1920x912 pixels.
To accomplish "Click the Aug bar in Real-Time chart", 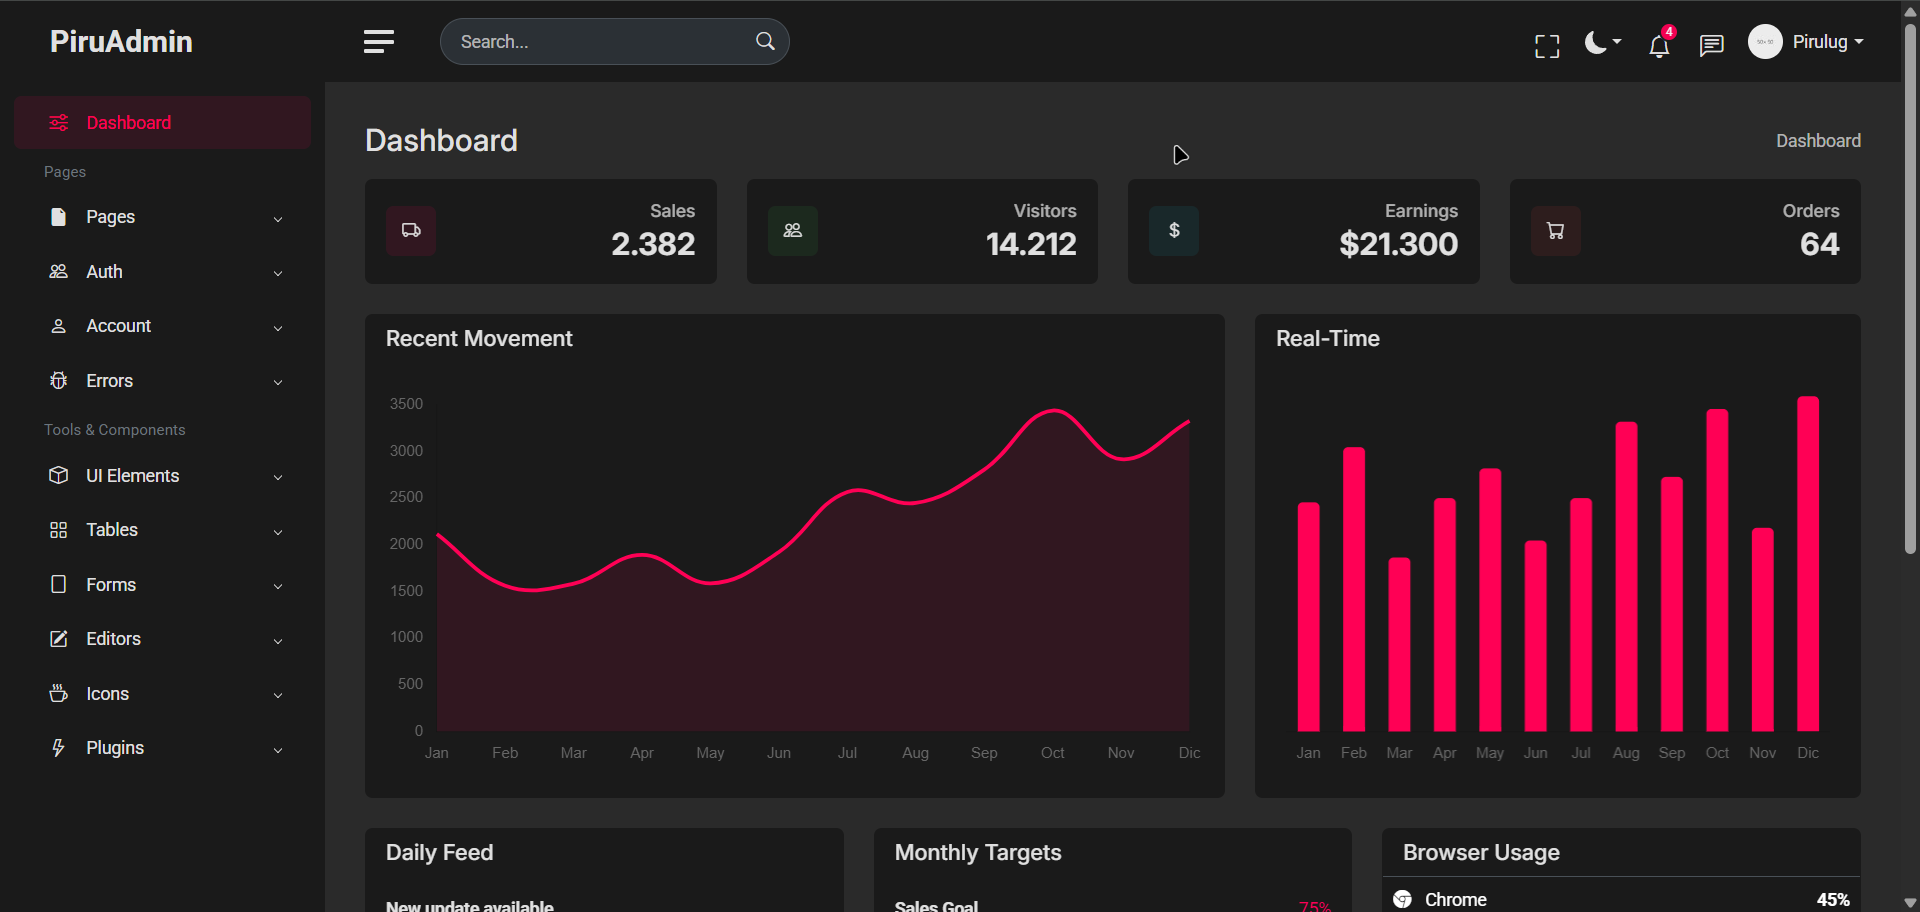I will 1626,577.
